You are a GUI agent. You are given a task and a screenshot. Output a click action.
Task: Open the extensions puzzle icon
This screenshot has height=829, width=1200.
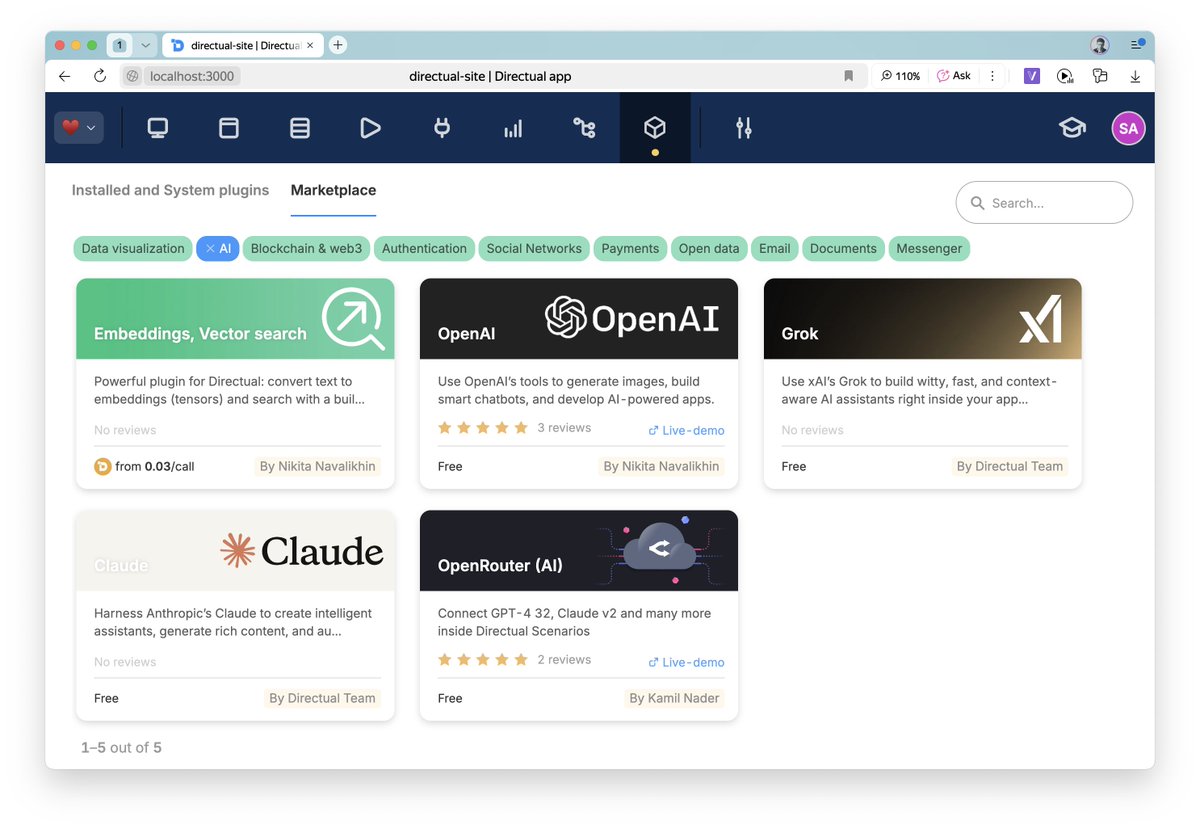point(1100,76)
